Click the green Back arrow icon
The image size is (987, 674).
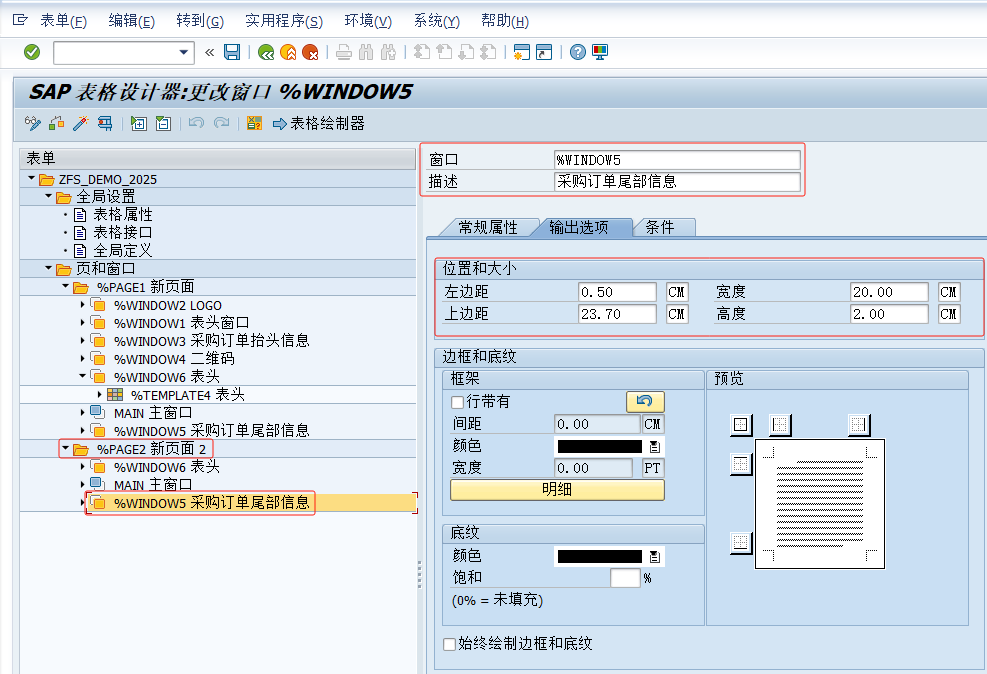[x=266, y=52]
